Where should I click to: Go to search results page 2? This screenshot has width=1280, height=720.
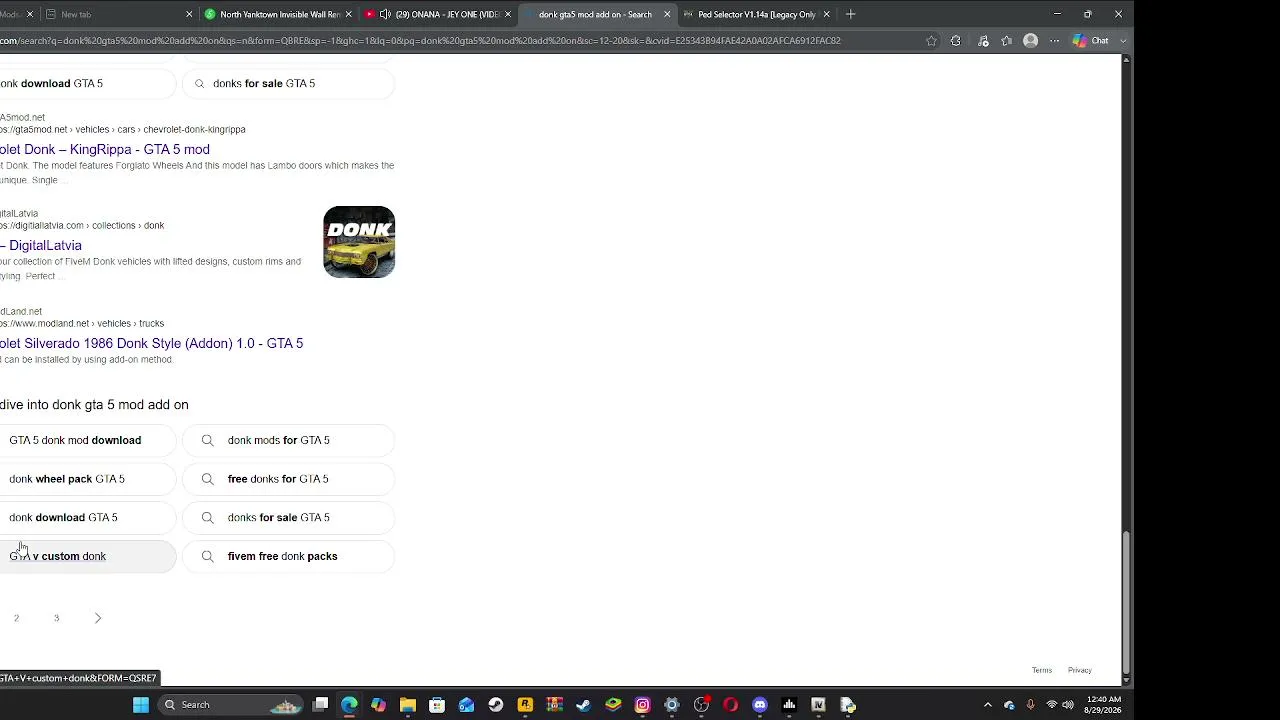(x=16, y=618)
